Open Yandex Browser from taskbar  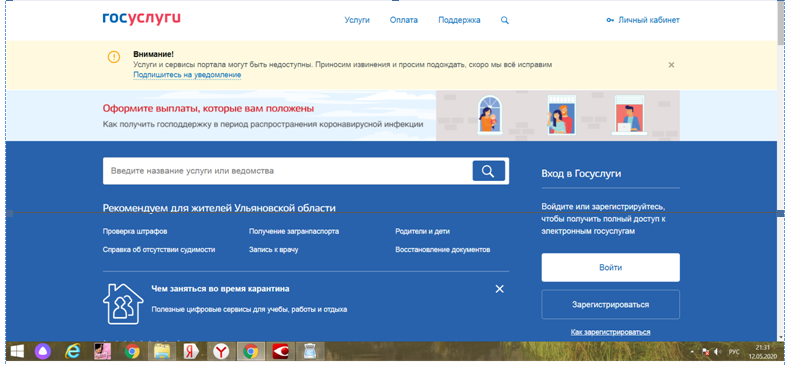tap(221, 352)
